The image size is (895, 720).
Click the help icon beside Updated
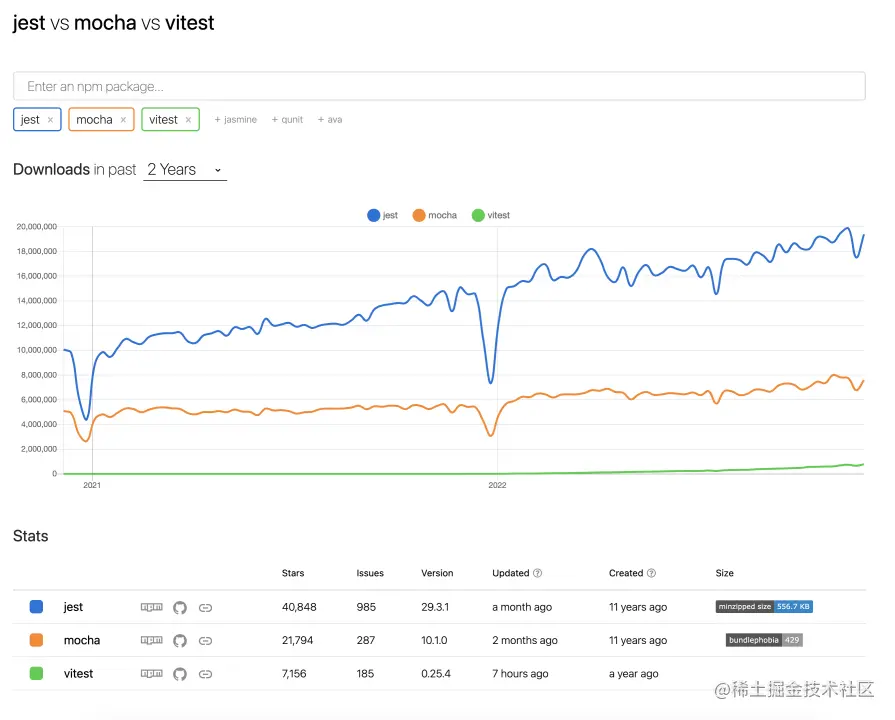coord(538,574)
